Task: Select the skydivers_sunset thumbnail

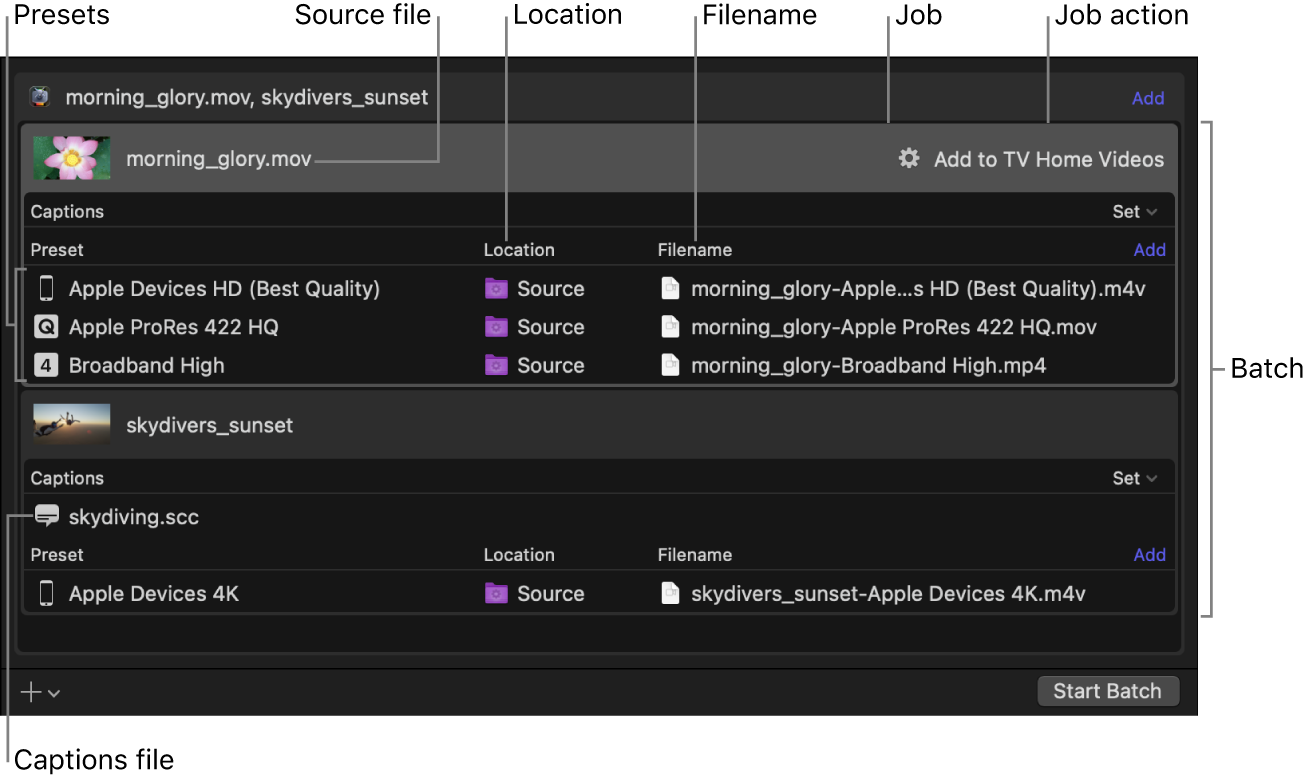Action: click(x=72, y=424)
